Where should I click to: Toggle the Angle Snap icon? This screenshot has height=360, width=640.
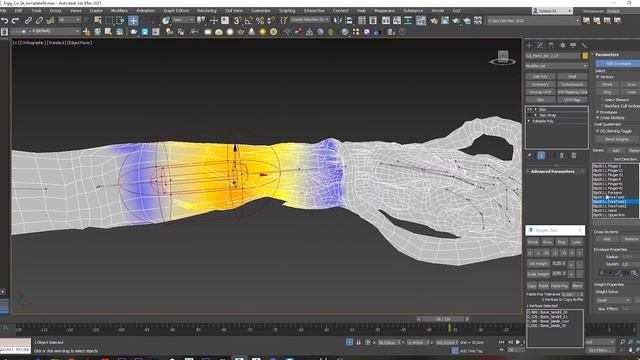click(249, 20)
